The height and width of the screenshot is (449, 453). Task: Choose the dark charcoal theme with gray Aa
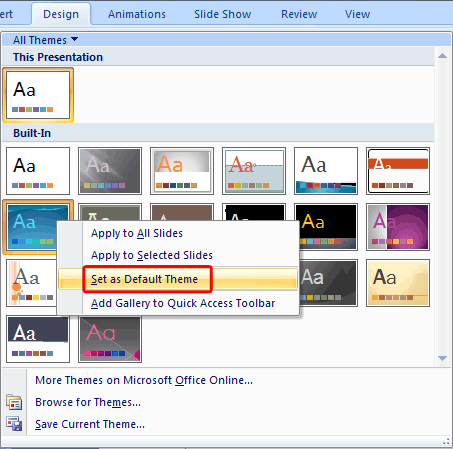click(x=329, y=283)
